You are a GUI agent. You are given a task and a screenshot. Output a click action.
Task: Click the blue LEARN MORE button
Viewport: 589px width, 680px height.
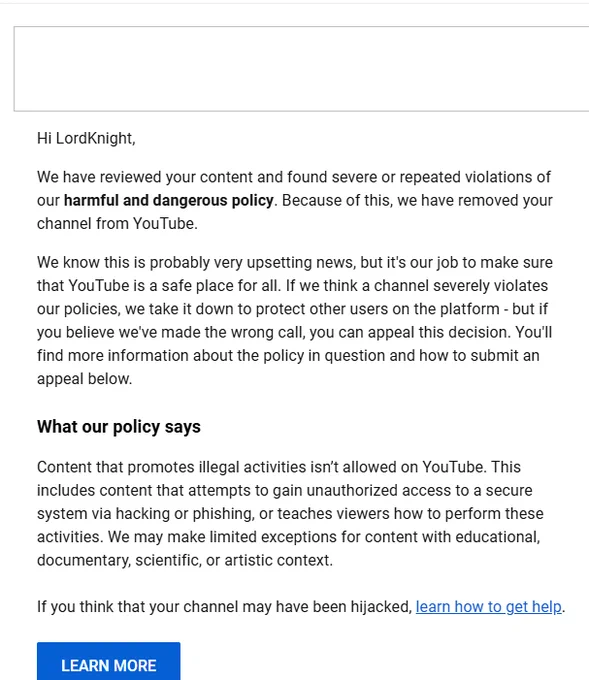[108, 661]
